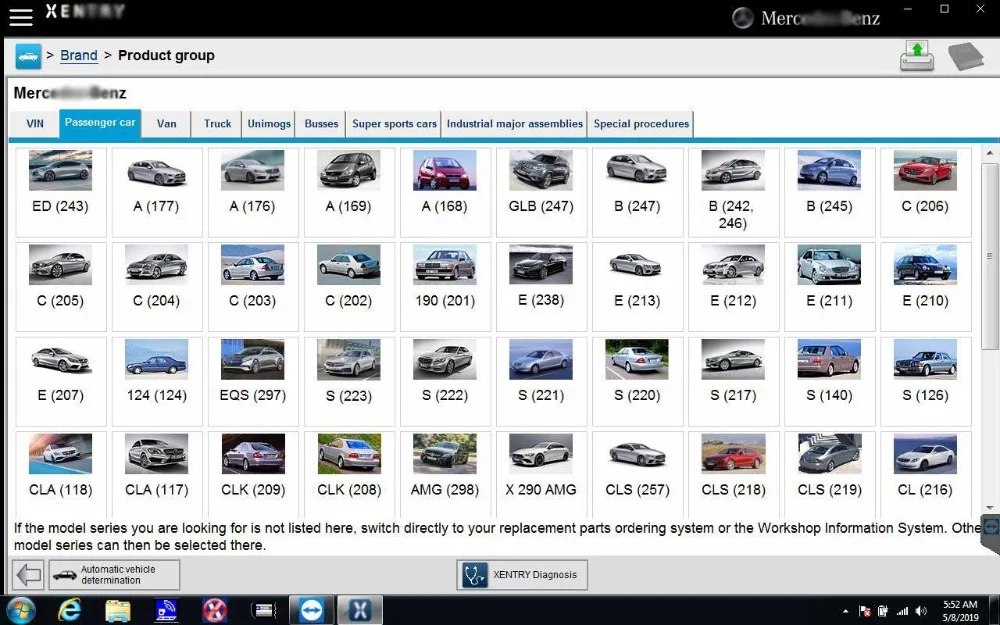Open TeamViewer from the taskbar
Viewport: 1000px width, 625px height.
point(311,610)
